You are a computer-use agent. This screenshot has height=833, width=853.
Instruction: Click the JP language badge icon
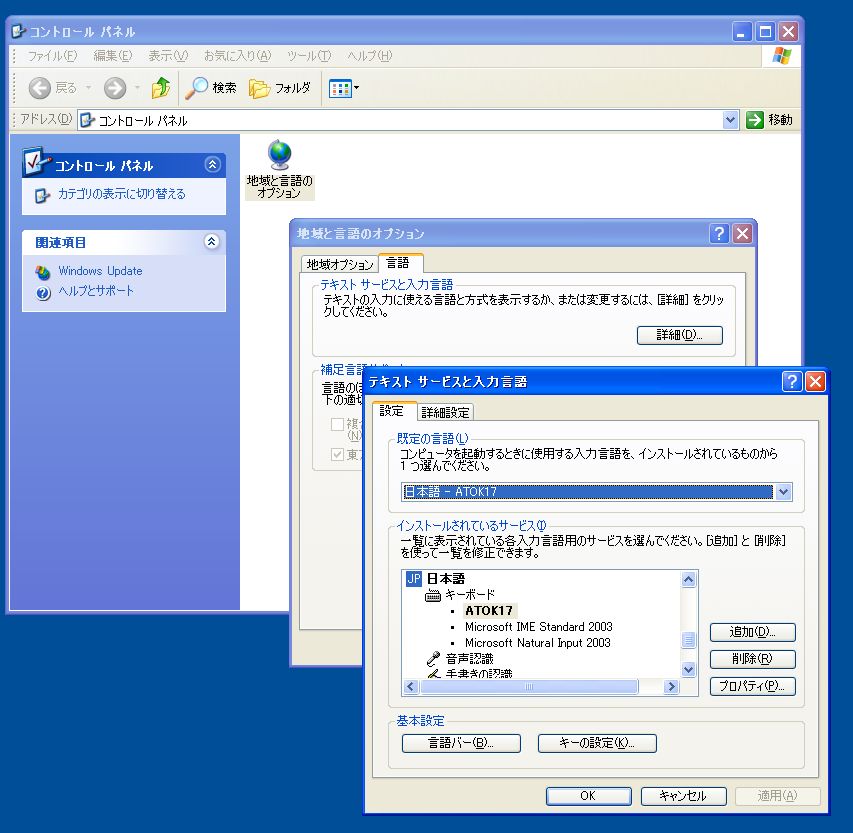(x=413, y=578)
